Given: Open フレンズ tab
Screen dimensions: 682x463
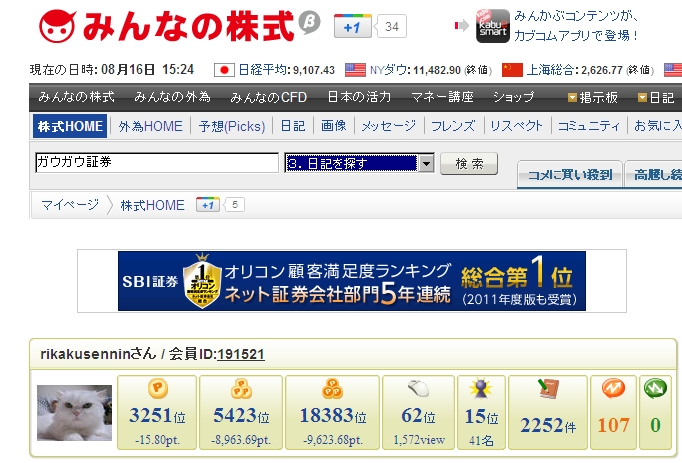Looking at the screenshot, I should [453, 126].
